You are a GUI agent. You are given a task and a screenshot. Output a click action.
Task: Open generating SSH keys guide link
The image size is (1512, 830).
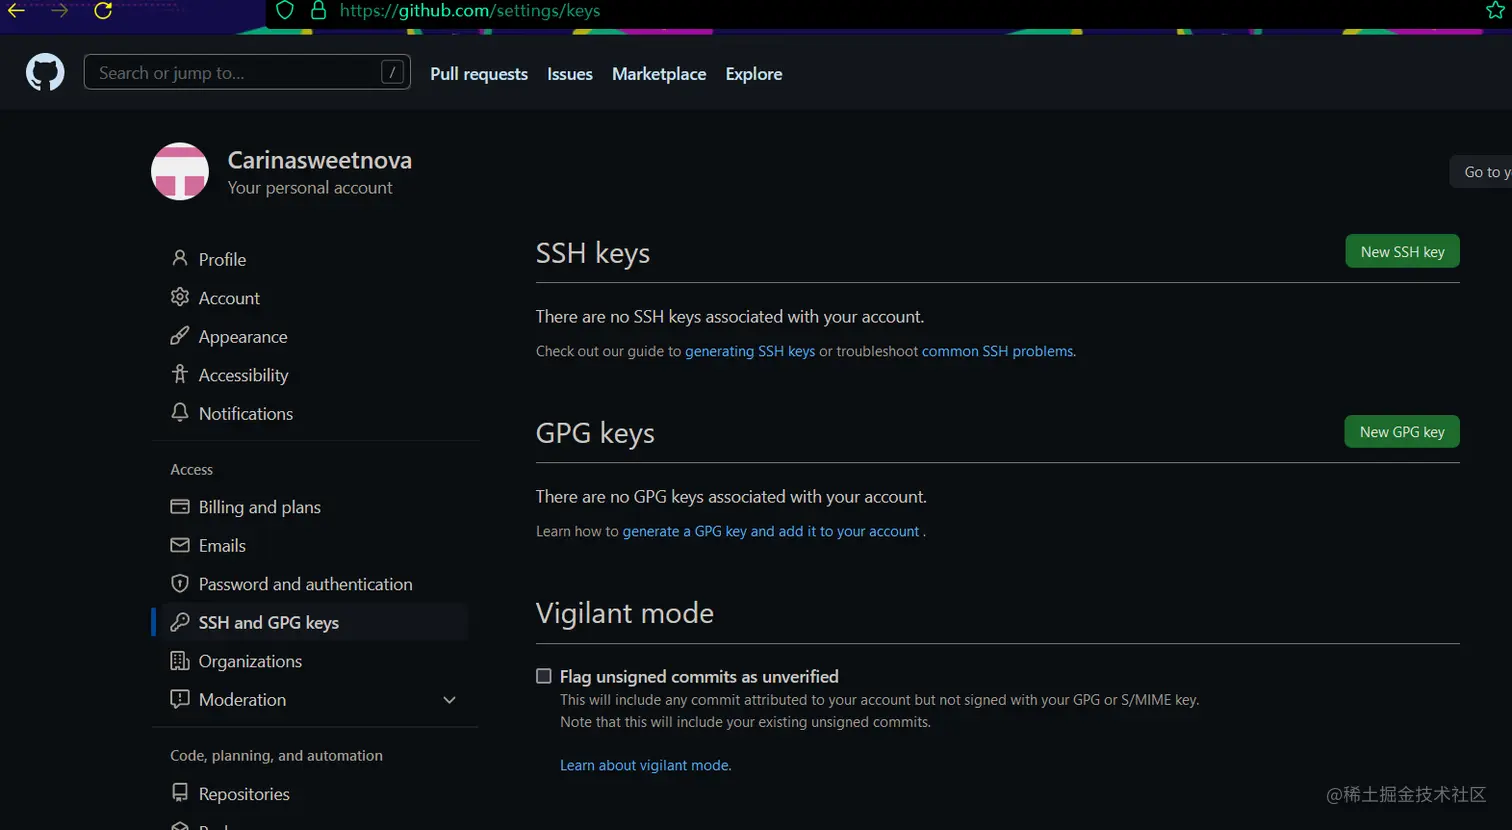(750, 351)
